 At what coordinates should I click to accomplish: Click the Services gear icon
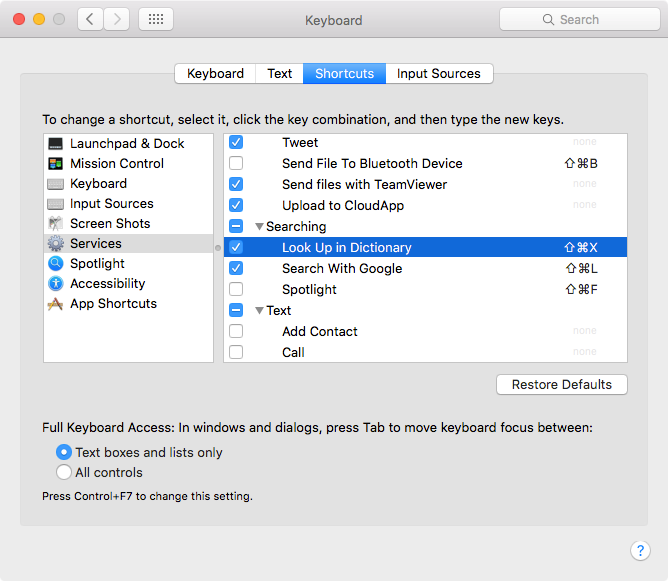(55, 244)
